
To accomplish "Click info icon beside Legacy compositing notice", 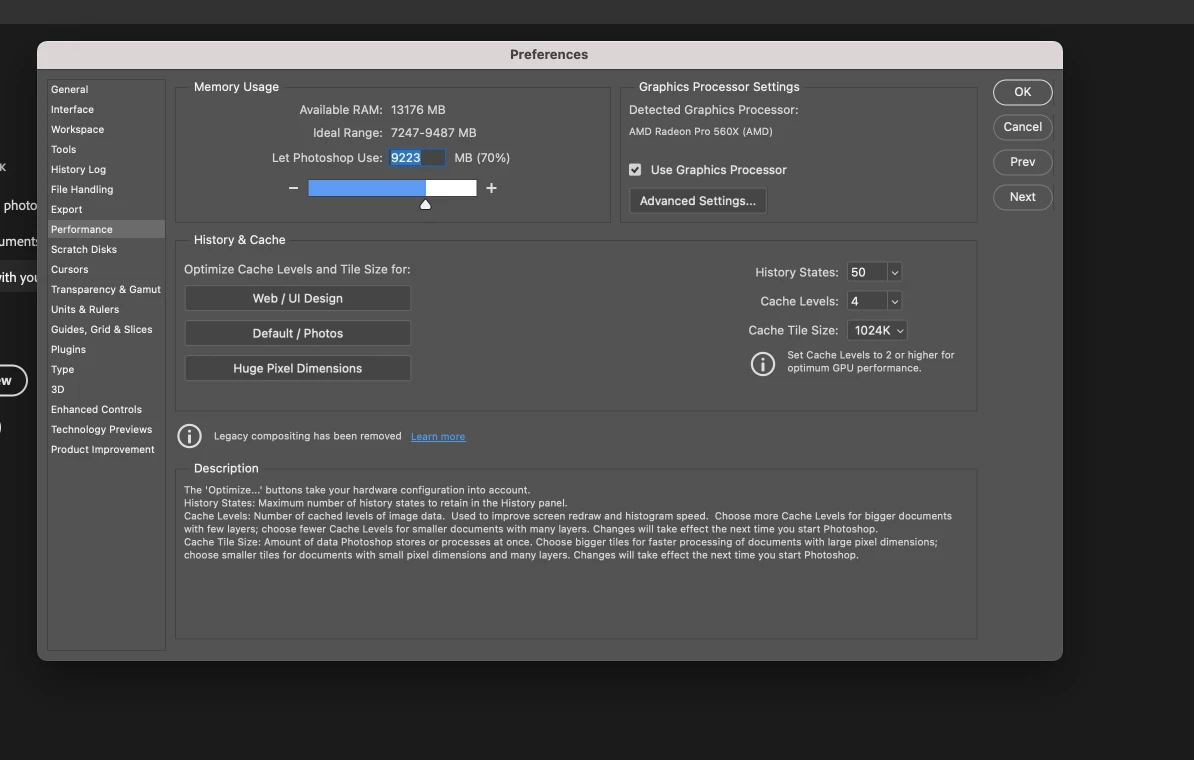I will 190,436.
